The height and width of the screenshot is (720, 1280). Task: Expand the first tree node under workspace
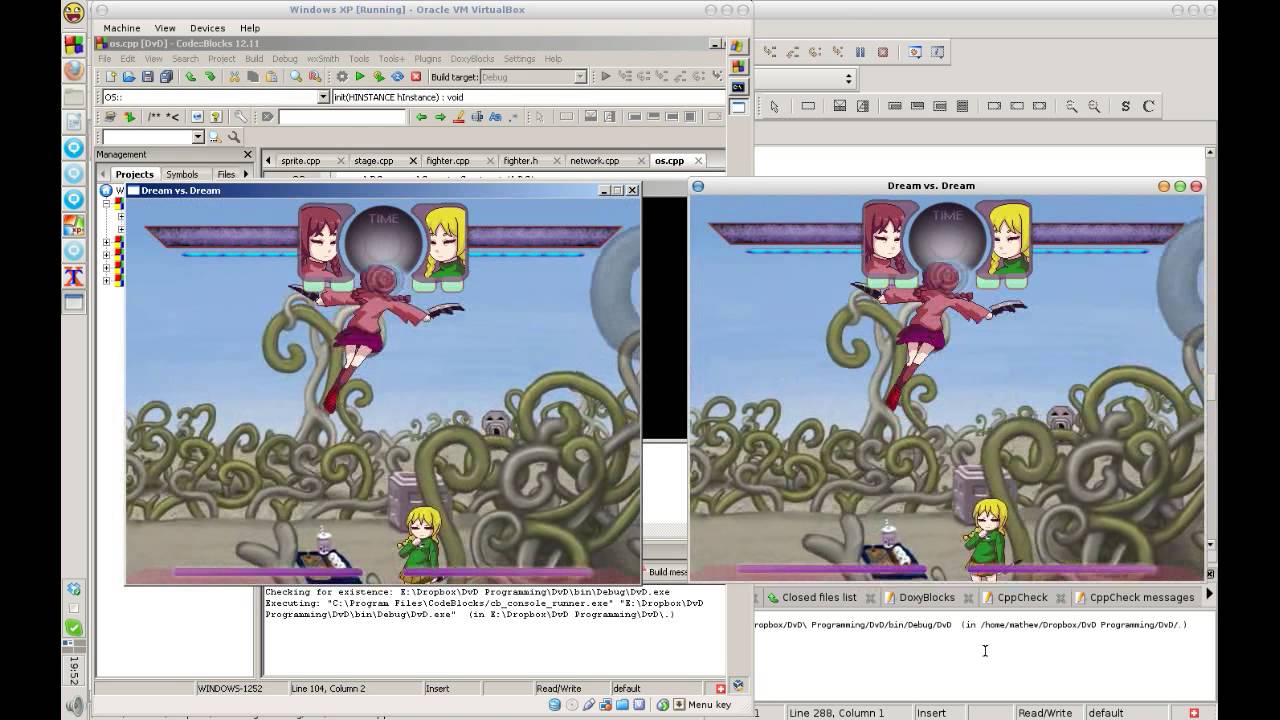tap(106, 203)
